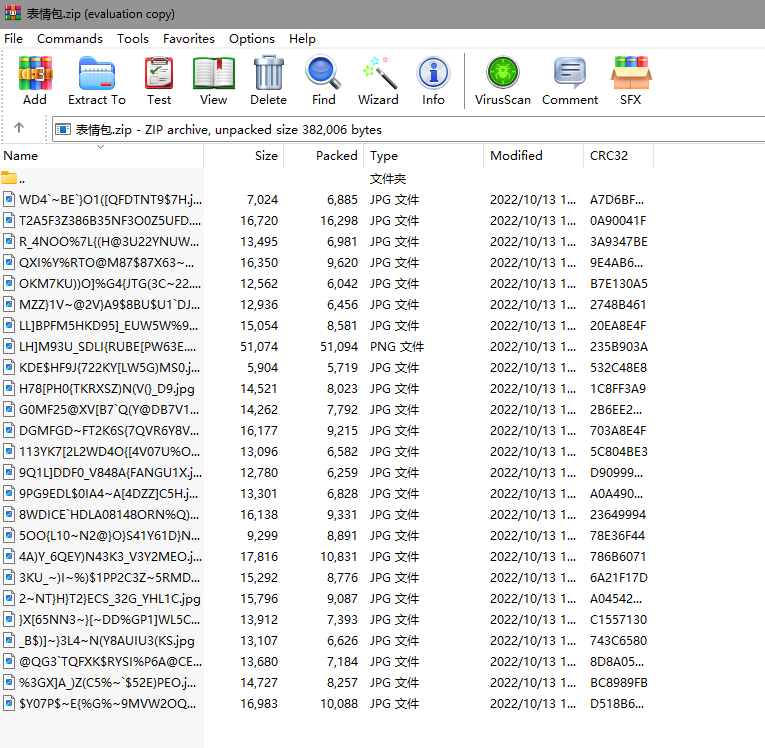Image resolution: width=765 pixels, height=748 pixels.
Task: Go up one level with the arrow
Action: click(x=19, y=128)
